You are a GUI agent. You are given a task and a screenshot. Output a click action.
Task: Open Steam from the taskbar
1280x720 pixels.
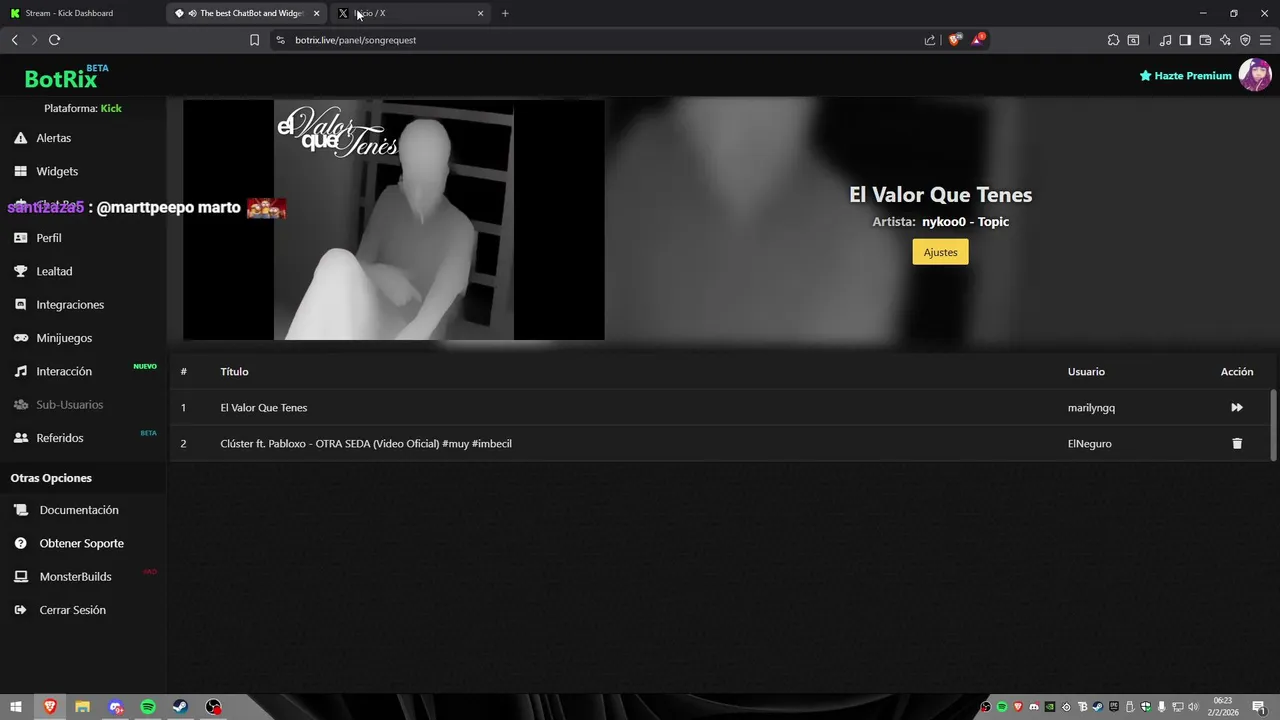pyautogui.click(x=180, y=707)
